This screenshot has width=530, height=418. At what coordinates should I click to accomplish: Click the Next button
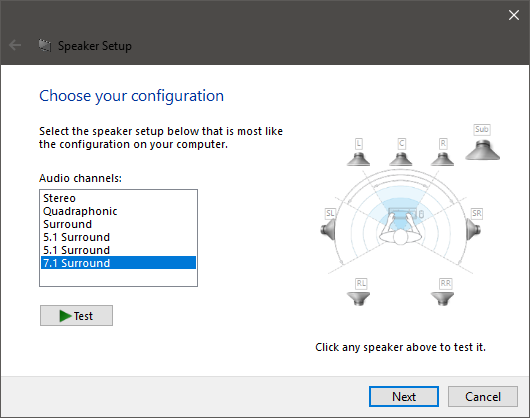404,396
